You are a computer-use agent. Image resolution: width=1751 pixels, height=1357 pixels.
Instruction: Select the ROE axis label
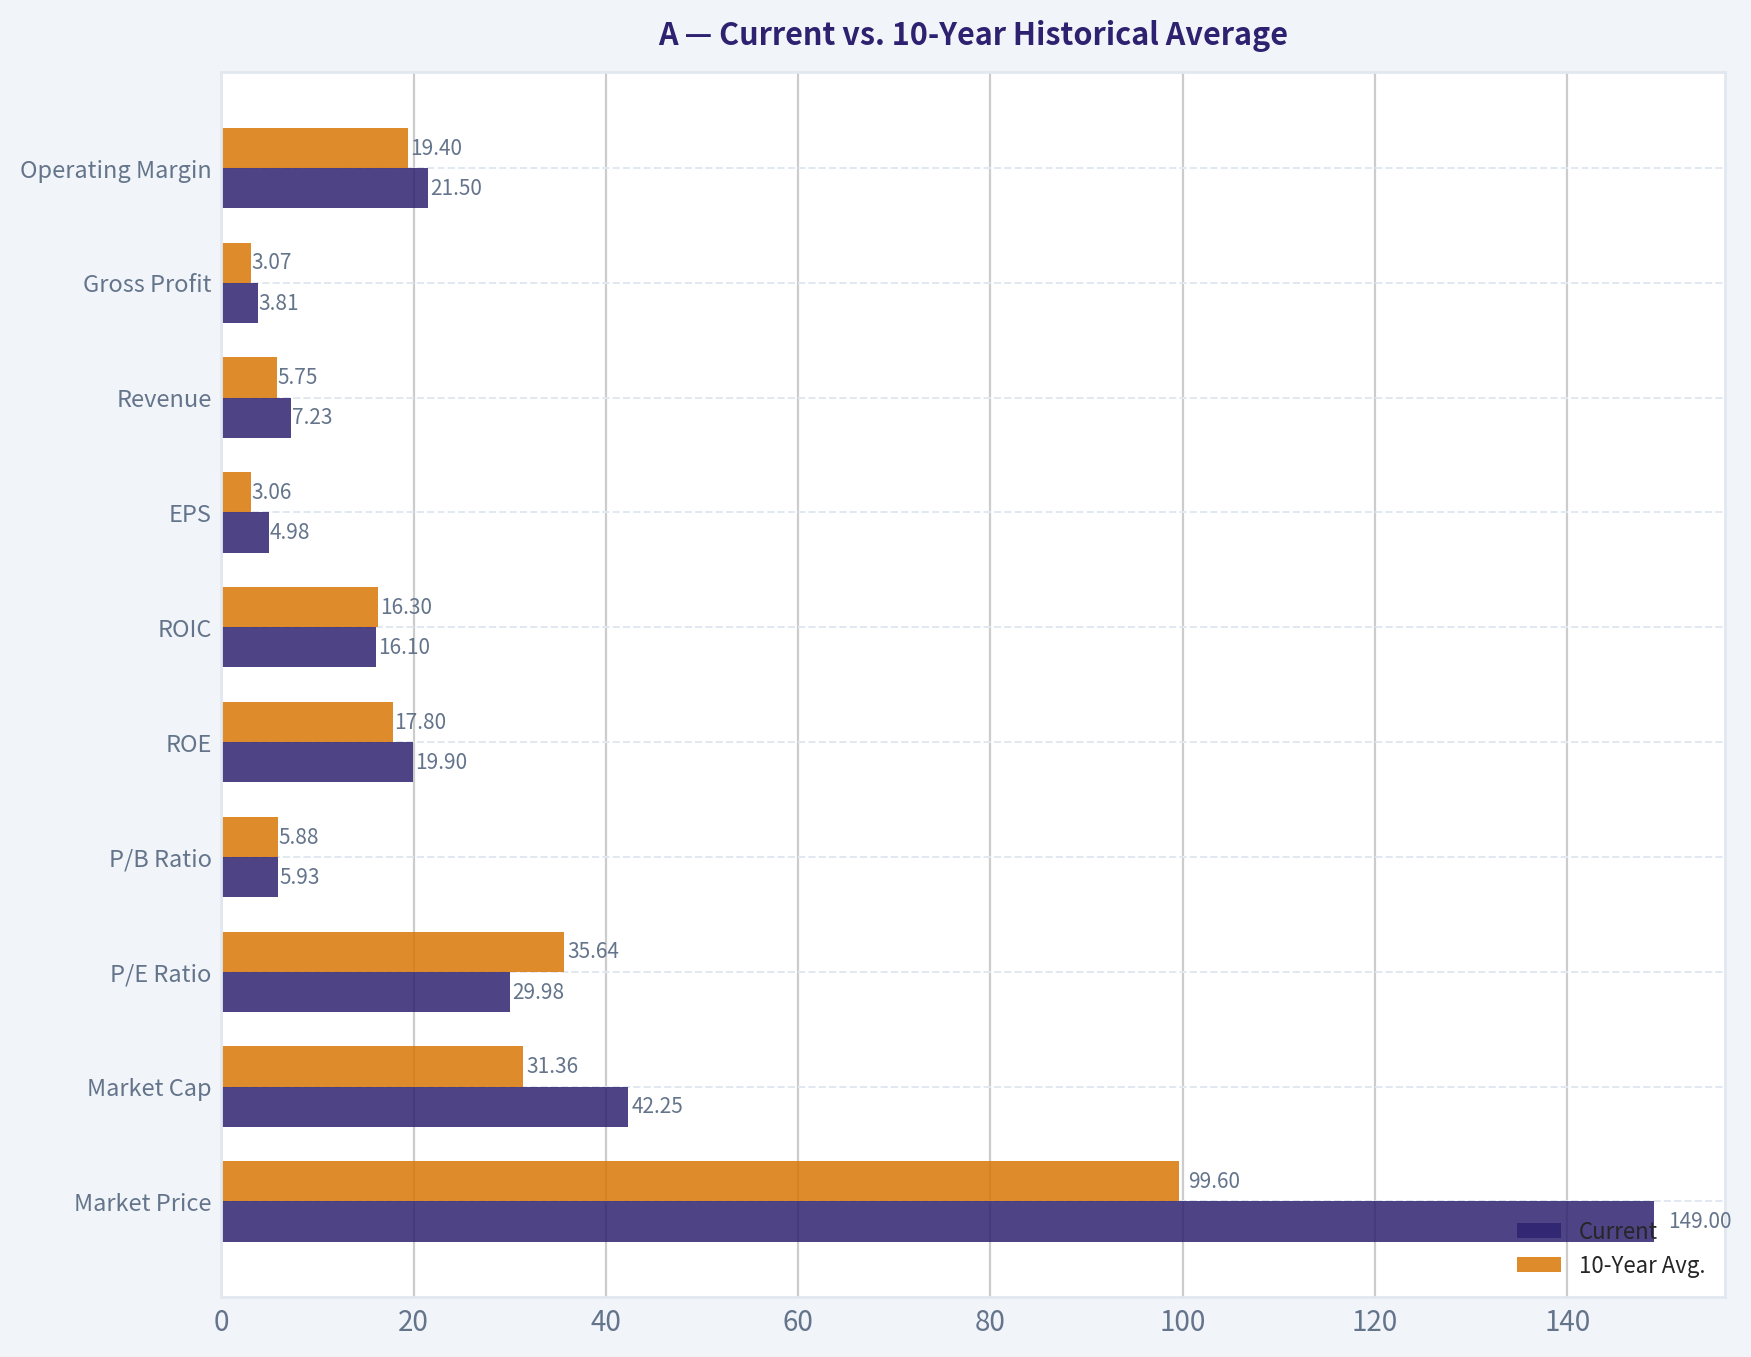pyautogui.click(x=189, y=743)
